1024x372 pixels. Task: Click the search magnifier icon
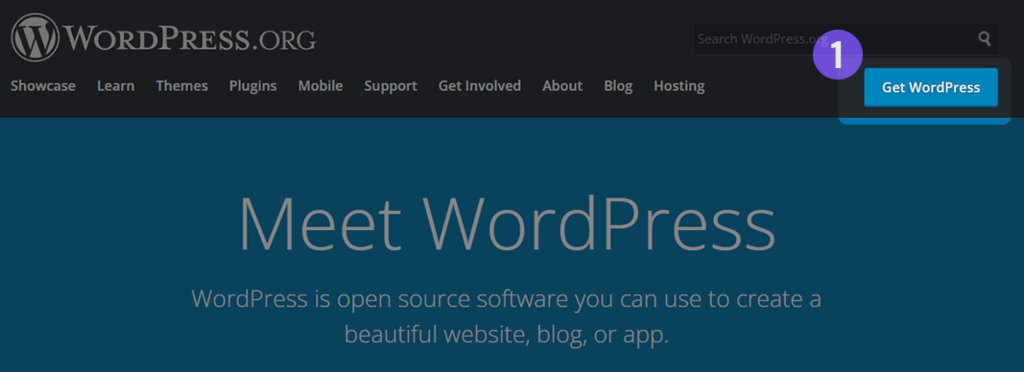point(984,39)
